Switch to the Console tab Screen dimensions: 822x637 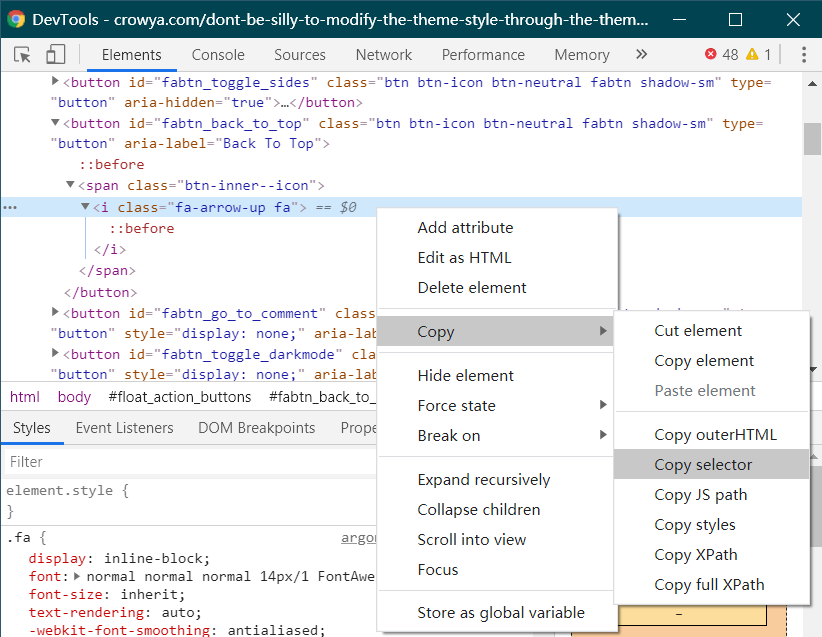[x=218, y=55]
